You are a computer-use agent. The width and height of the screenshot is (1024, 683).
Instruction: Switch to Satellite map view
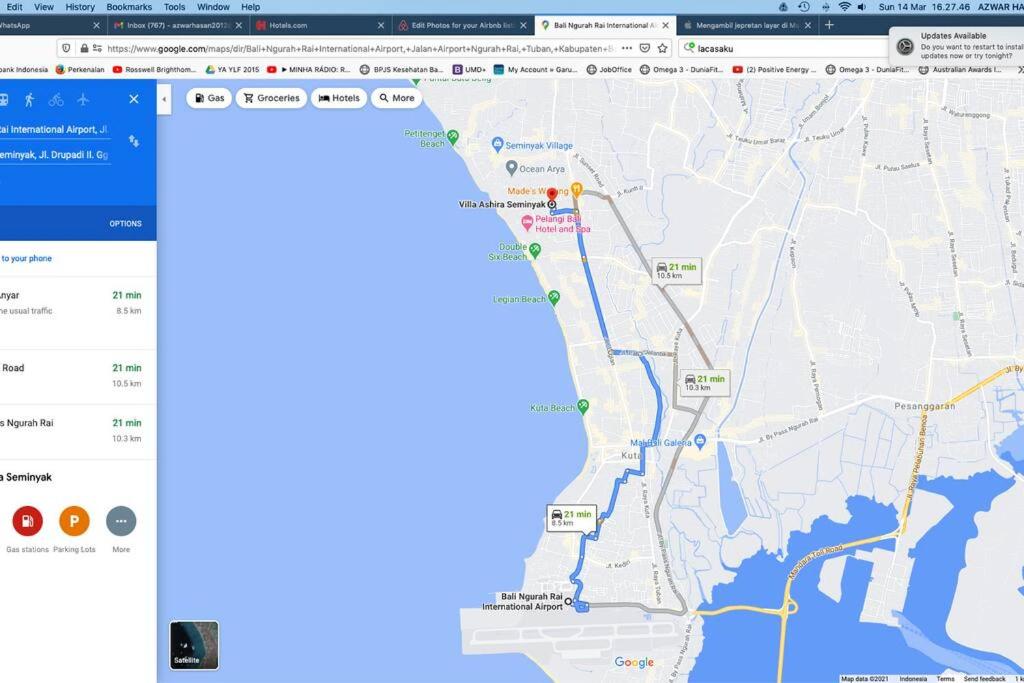coord(194,644)
